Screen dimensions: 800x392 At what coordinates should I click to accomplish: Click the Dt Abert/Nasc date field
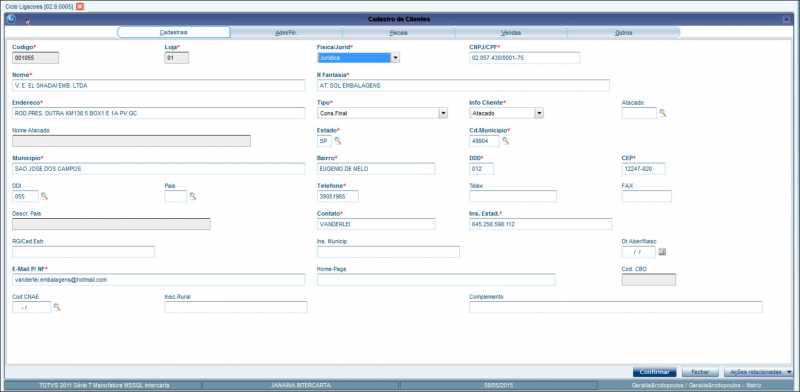click(x=638, y=252)
